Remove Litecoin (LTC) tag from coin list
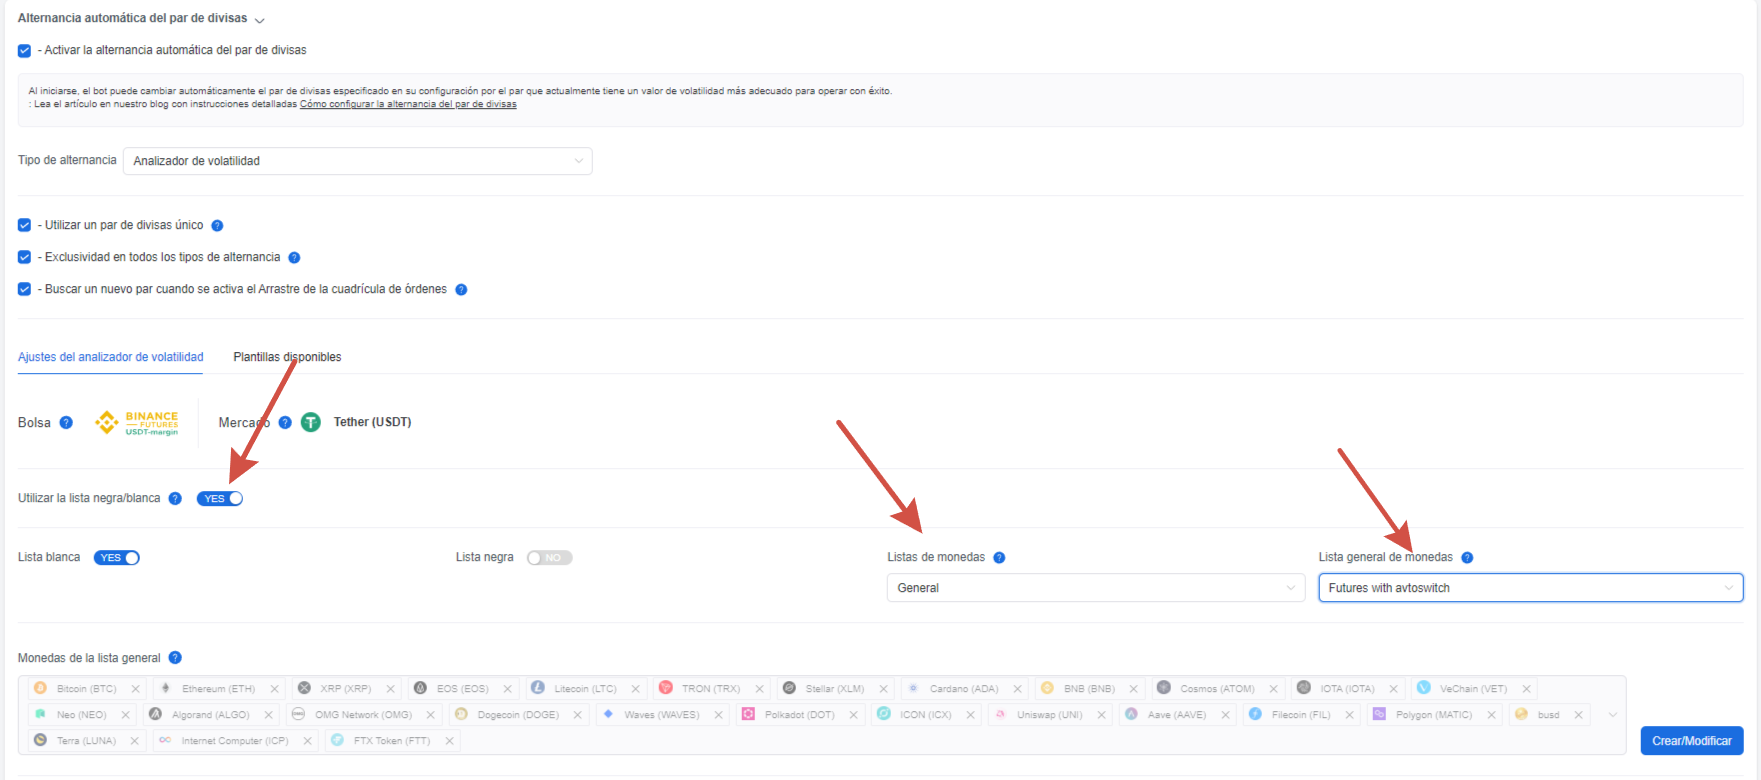1761x780 pixels. (x=635, y=689)
